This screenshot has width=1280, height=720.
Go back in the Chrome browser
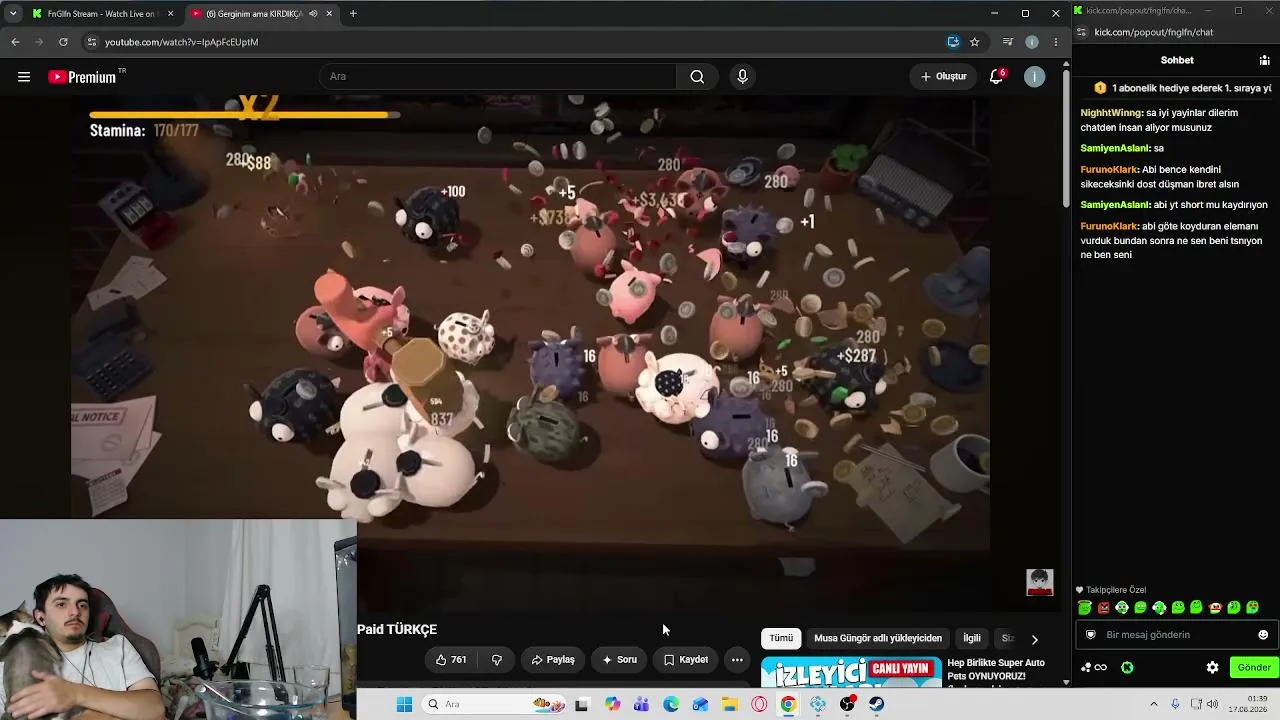tap(15, 42)
